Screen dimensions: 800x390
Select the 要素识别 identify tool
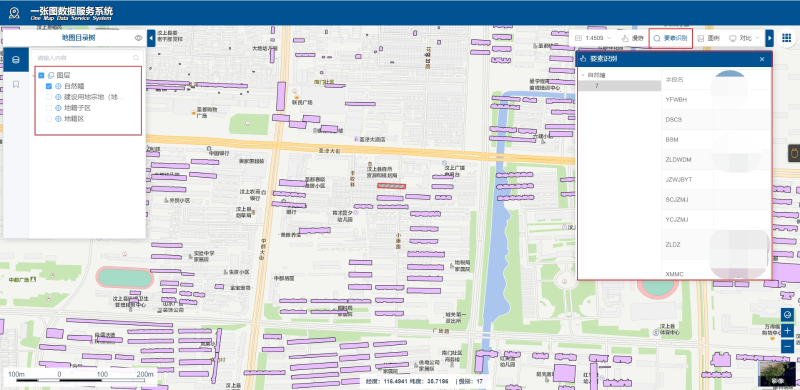(670, 38)
